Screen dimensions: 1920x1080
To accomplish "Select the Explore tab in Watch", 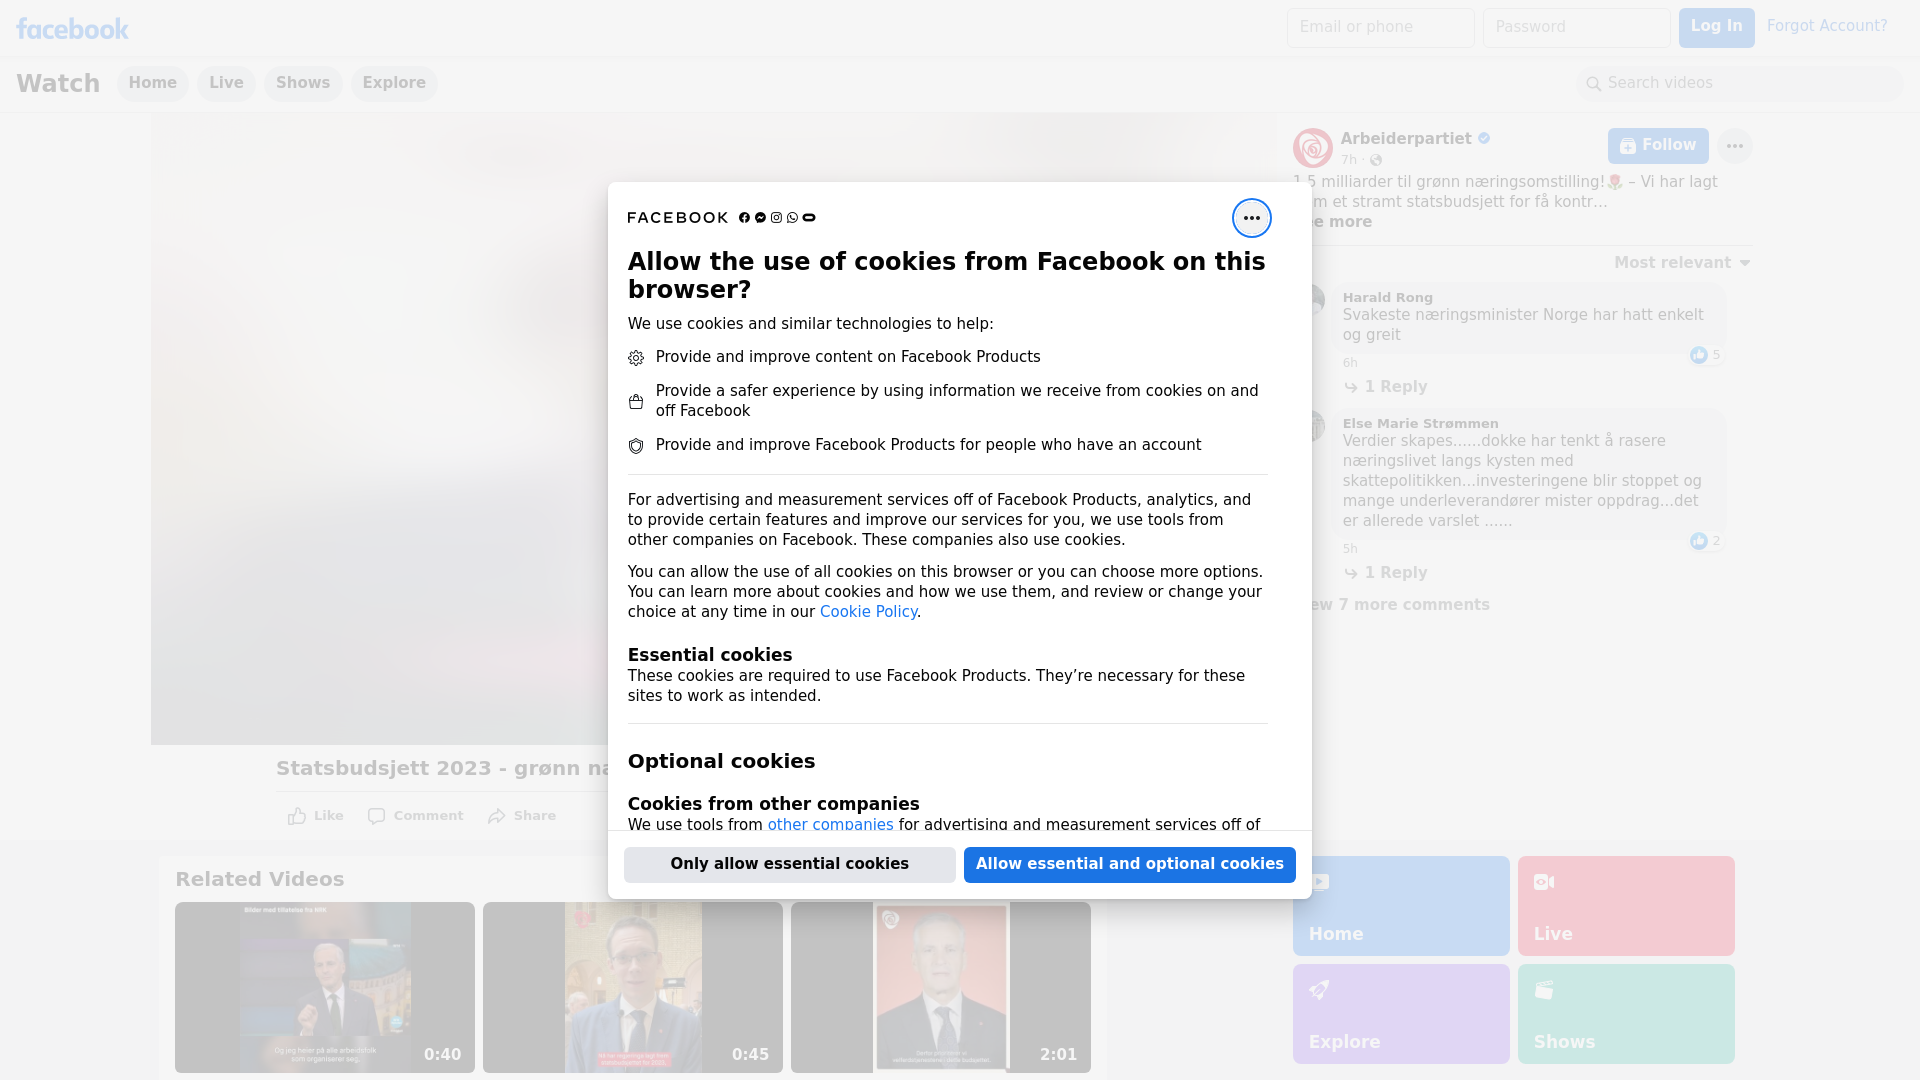I will [394, 83].
